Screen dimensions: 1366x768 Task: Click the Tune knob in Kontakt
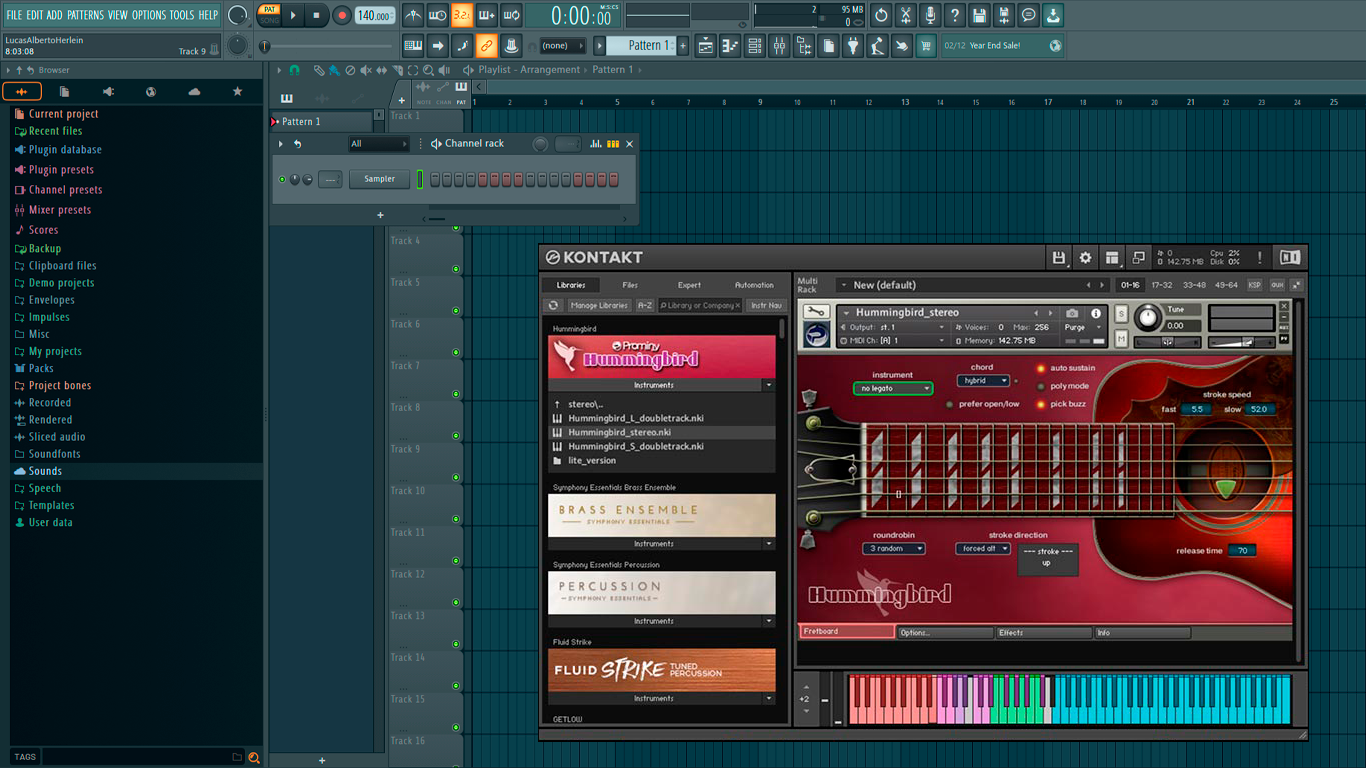[x=1148, y=318]
